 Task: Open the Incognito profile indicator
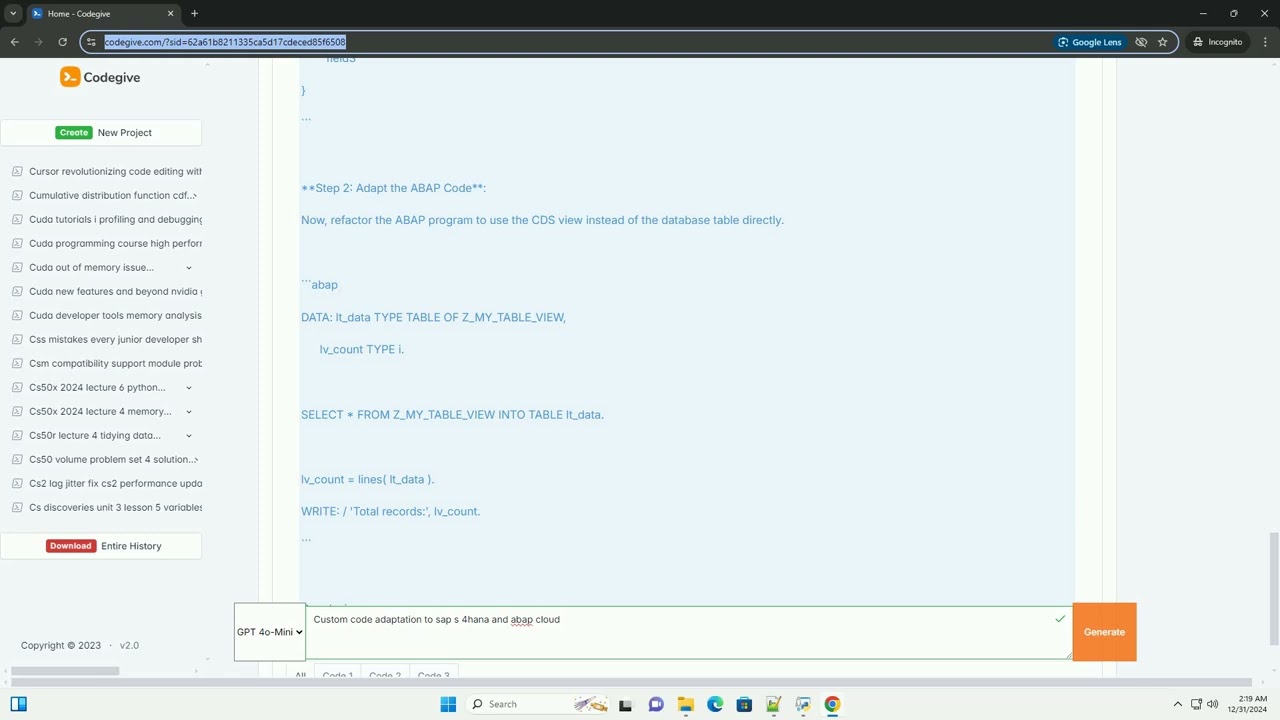[x=1218, y=42]
